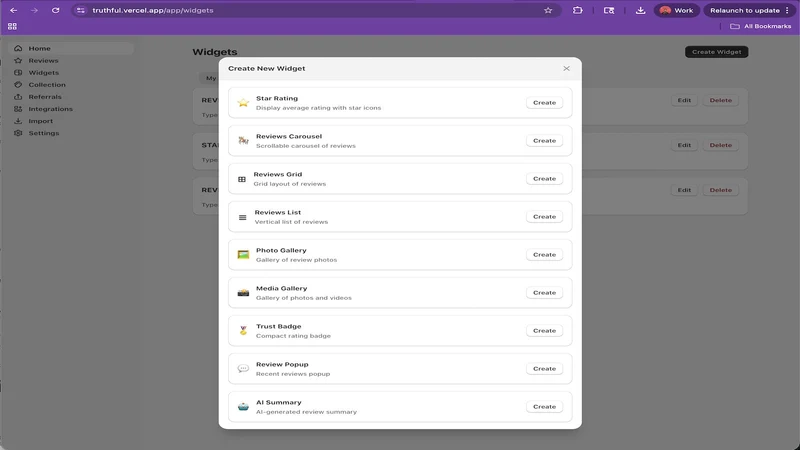Viewport: 800px width, 450px height.
Task: Bookmark this page with star icon
Action: click(x=548, y=10)
